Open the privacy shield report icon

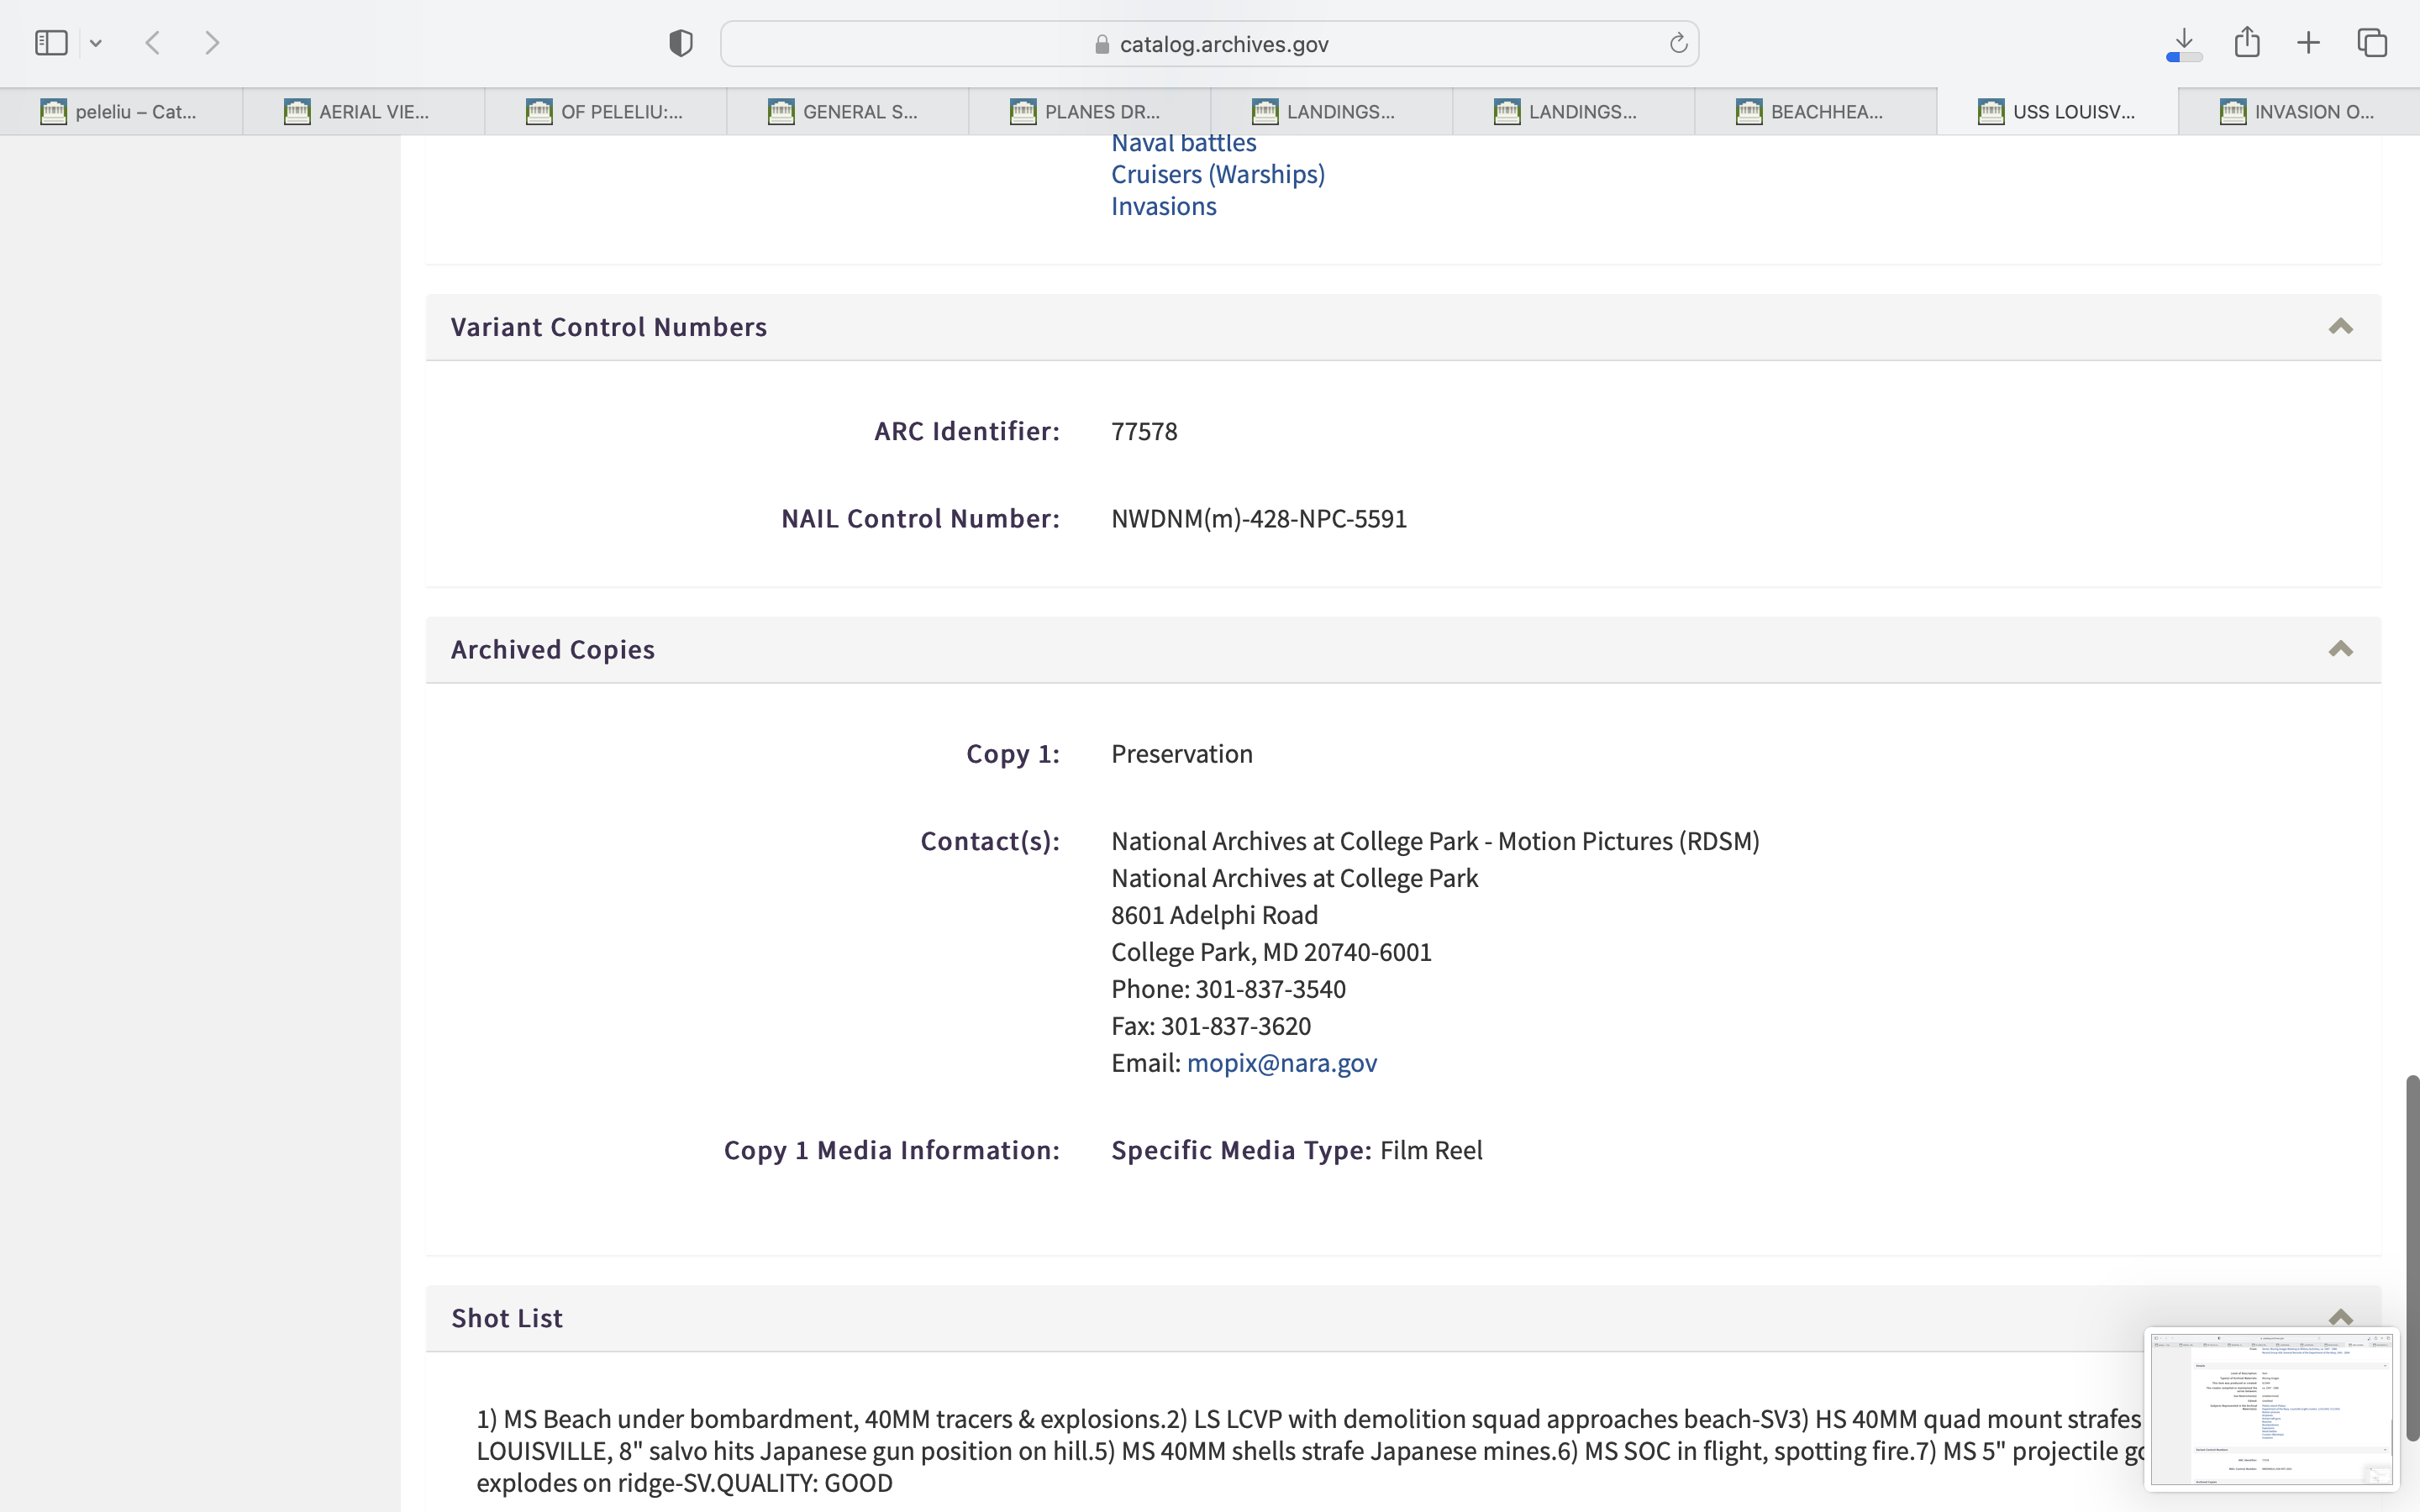[x=680, y=43]
